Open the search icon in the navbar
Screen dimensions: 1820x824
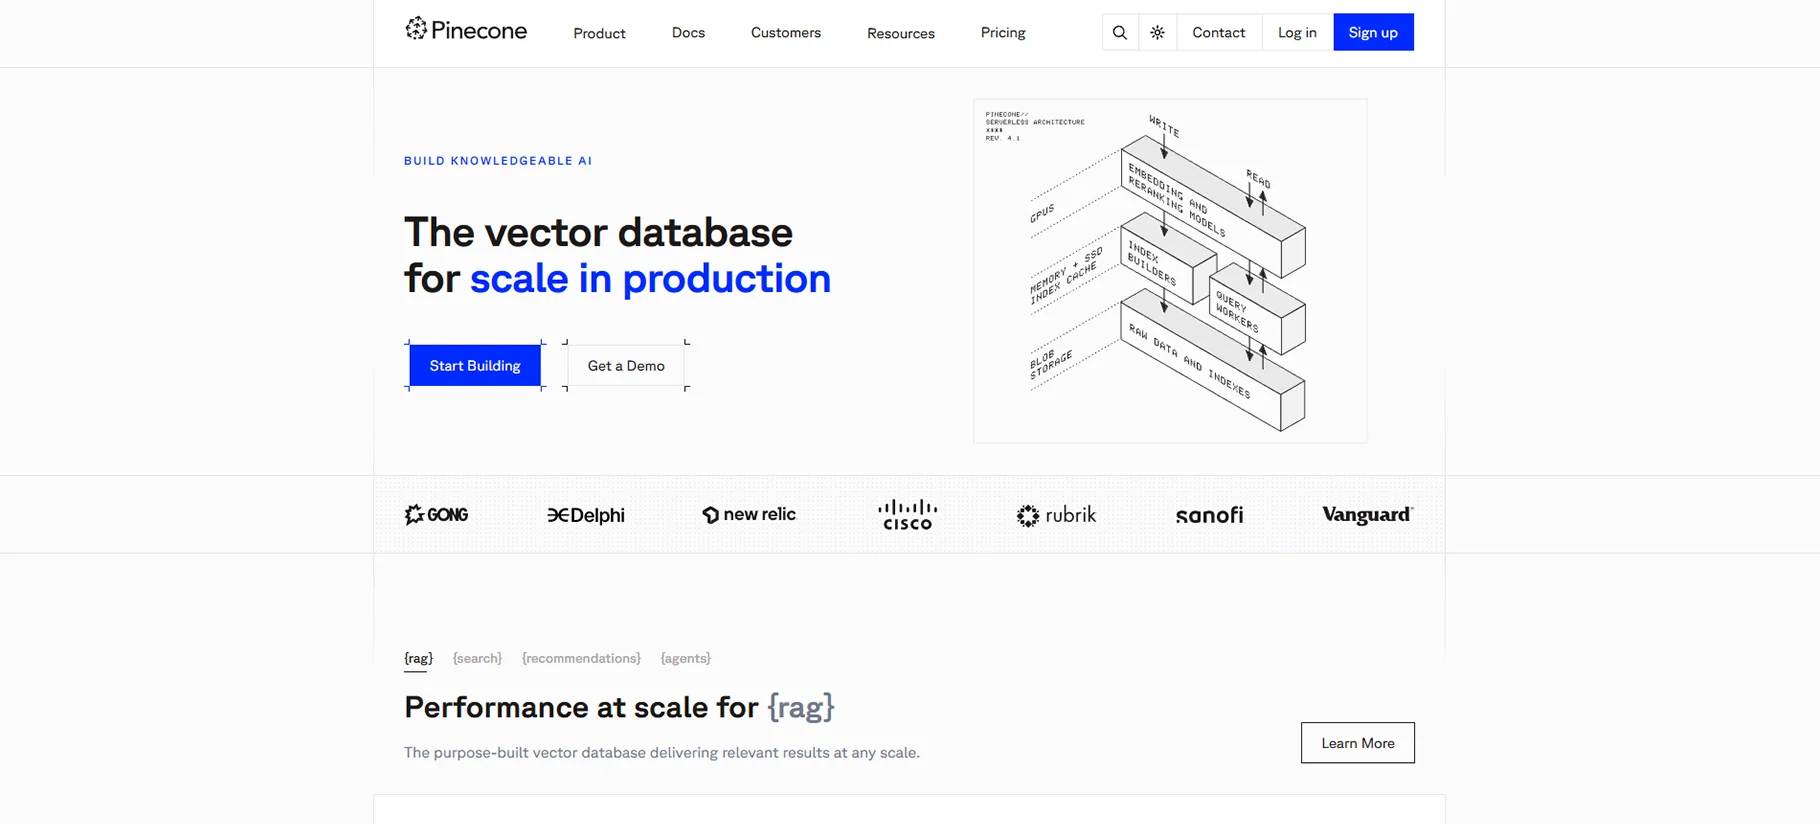point(1120,32)
